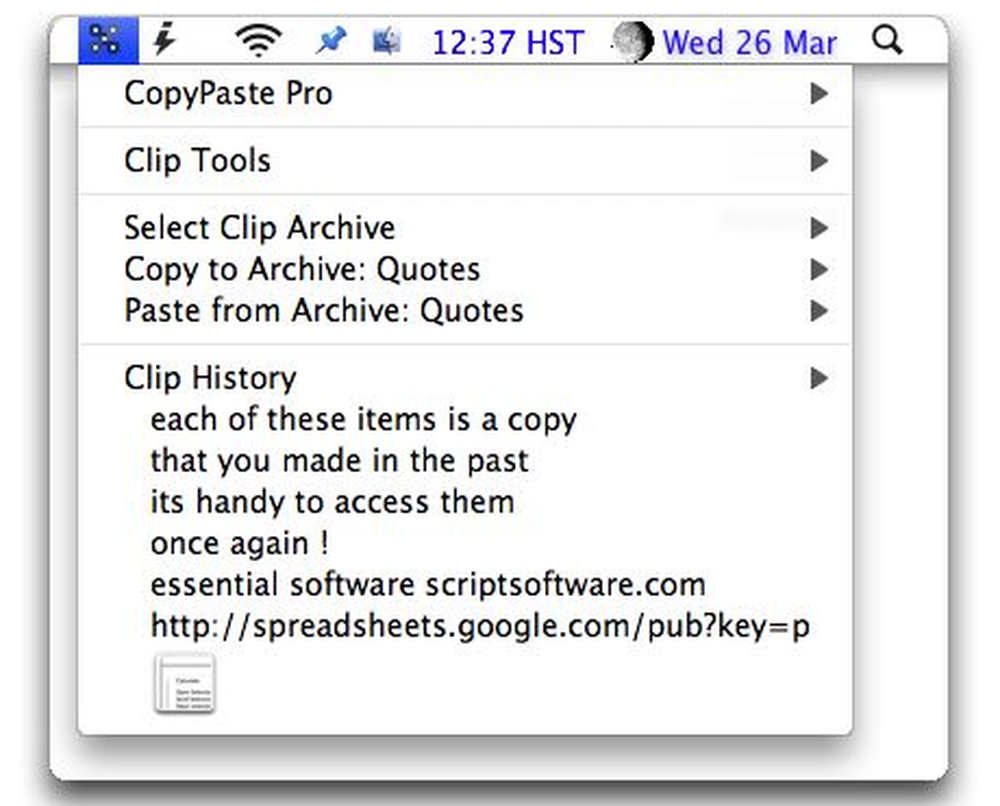This screenshot has height=806, width=1000.
Task: Open the Clip Tools menu item
Action: point(465,161)
